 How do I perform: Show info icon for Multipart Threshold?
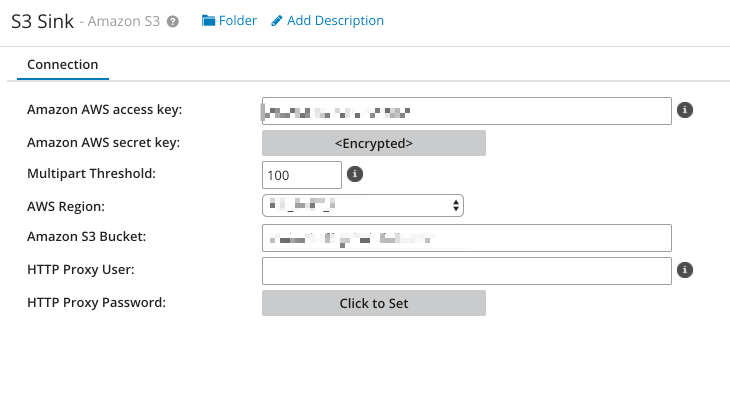[x=355, y=174]
